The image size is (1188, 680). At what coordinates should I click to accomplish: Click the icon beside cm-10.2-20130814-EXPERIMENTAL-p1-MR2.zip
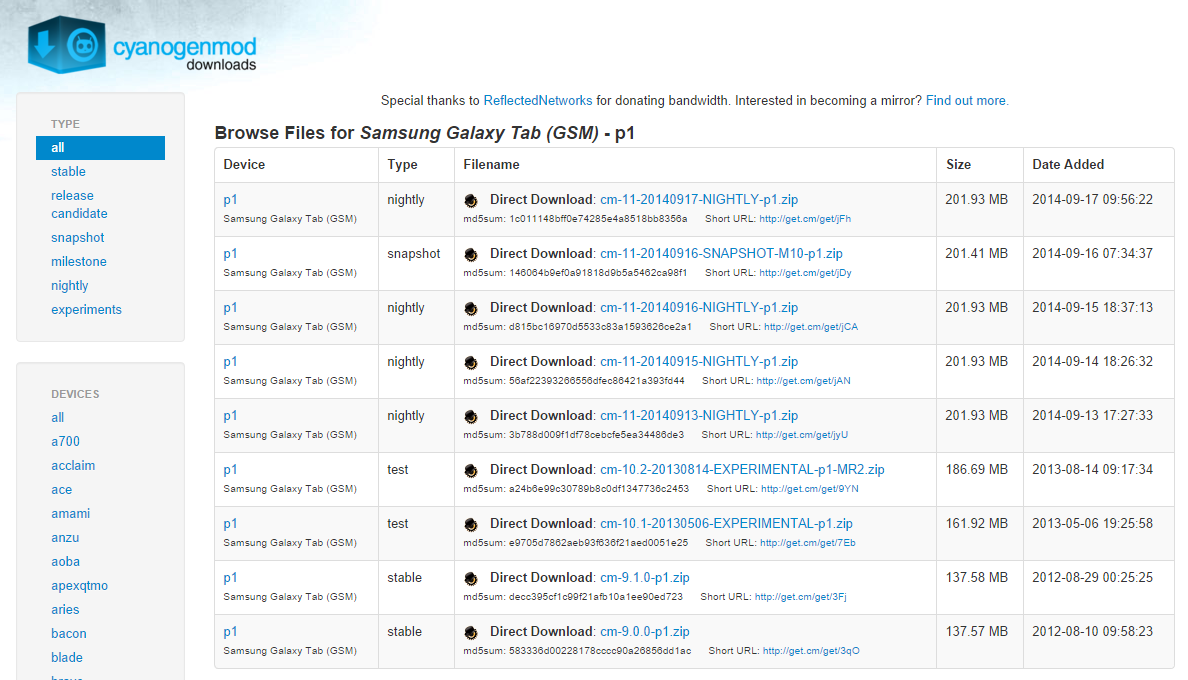[471, 470]
